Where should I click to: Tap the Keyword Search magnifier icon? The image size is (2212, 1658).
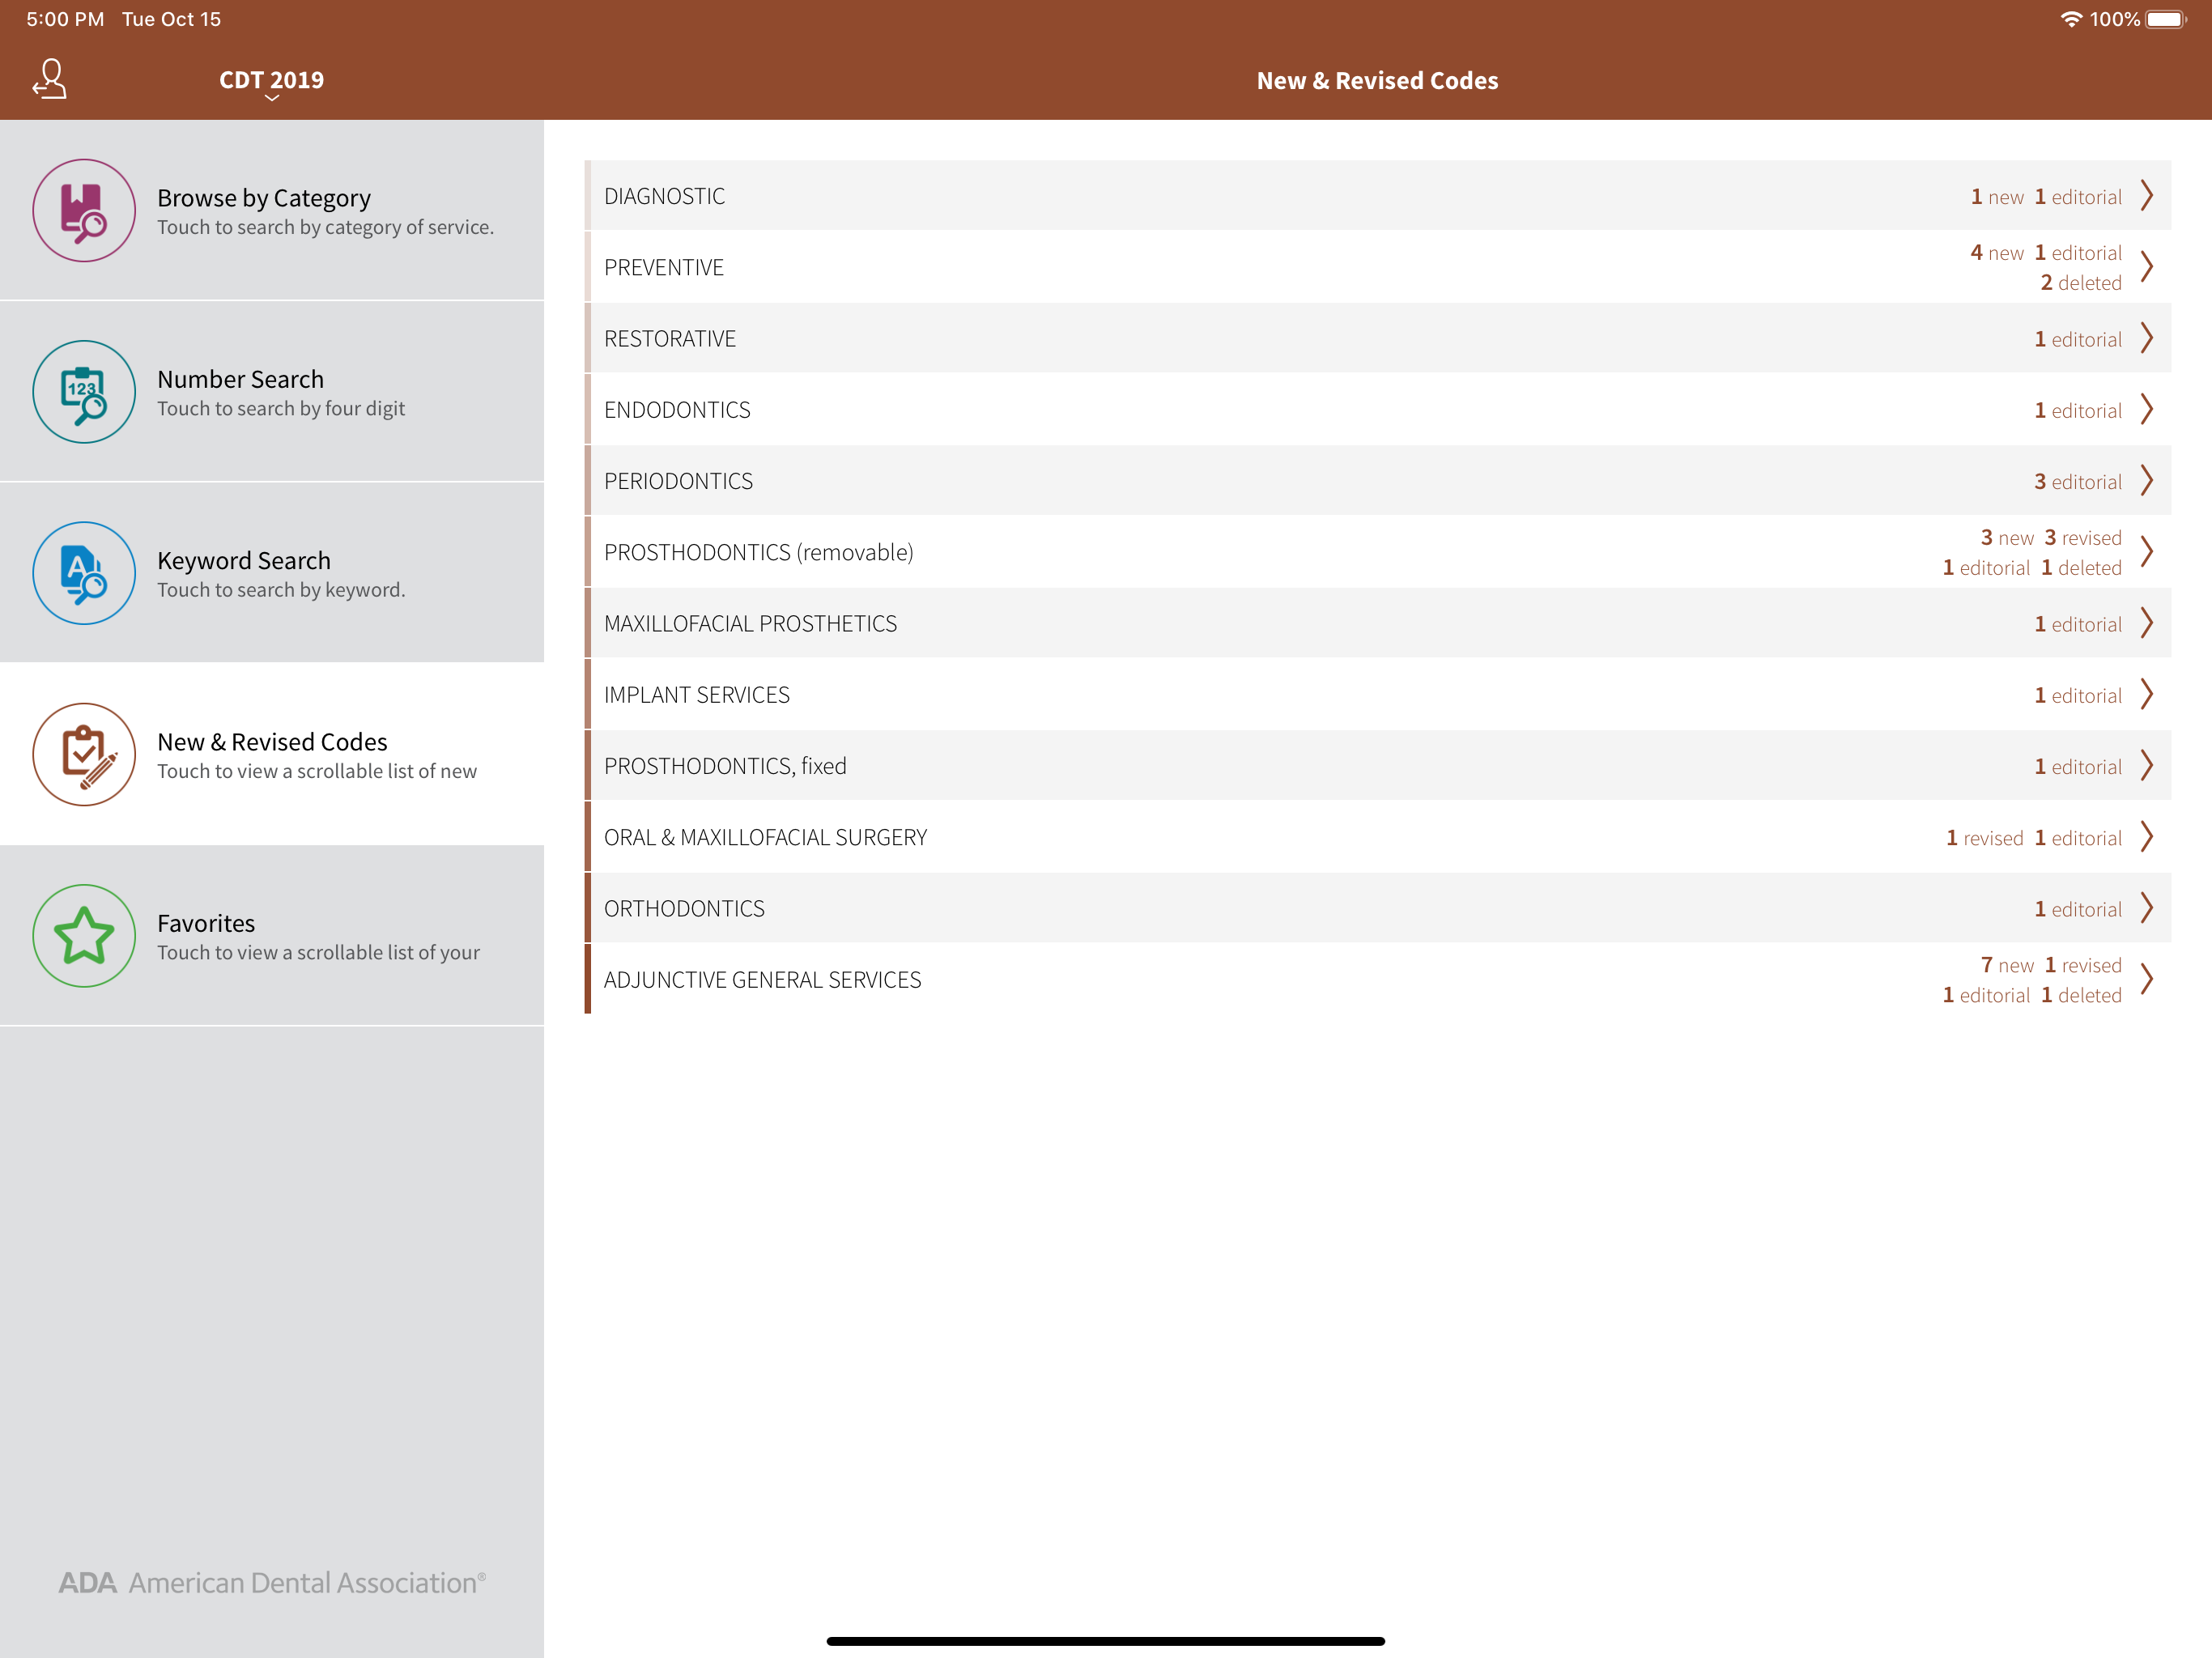click(x=84, y=573)
